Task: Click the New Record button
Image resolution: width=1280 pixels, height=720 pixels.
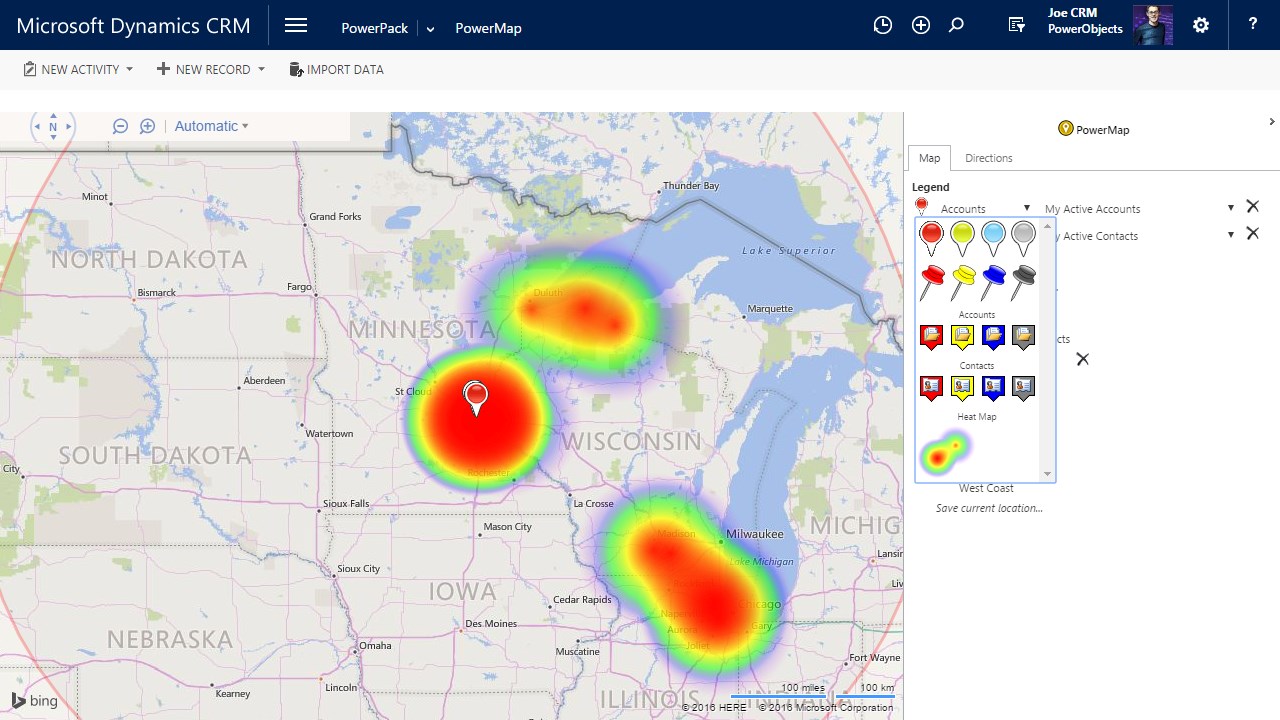Action: click(203, 69)
